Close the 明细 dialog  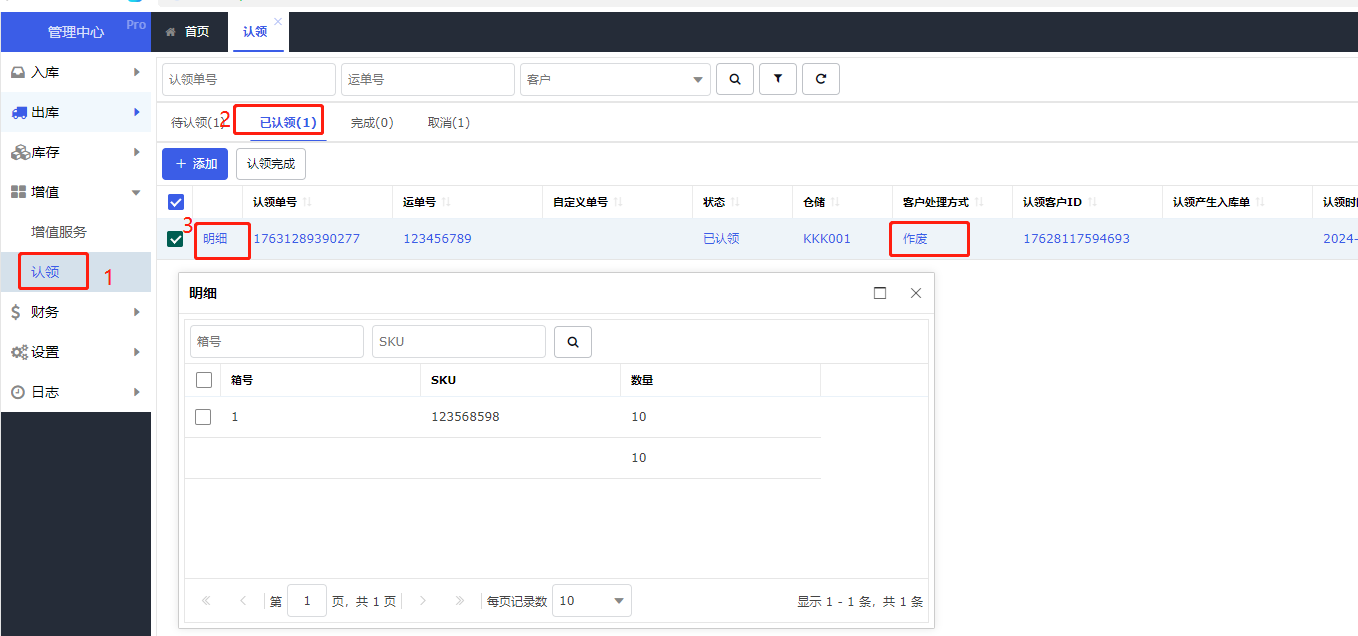coord(915,293)
